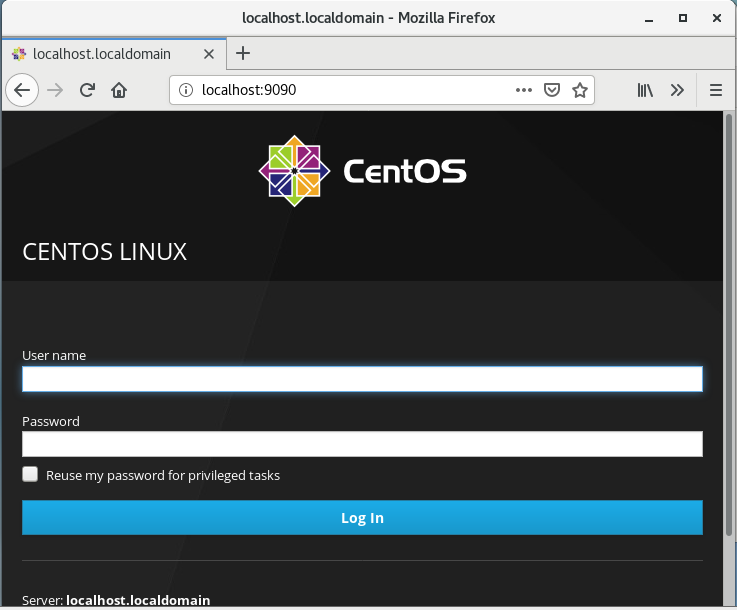Image resolution: width=737 pixels, height=610 pixels.
Task: Click the Log In button
Action: click(362, 518)
